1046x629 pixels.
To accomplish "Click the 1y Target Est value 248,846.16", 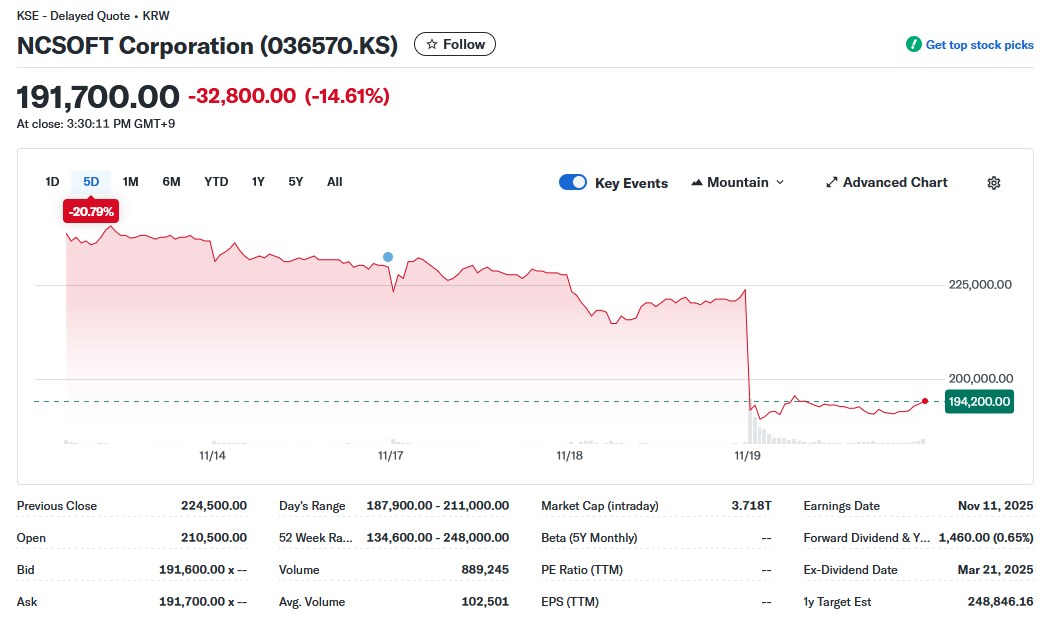I will [1001, 602].
